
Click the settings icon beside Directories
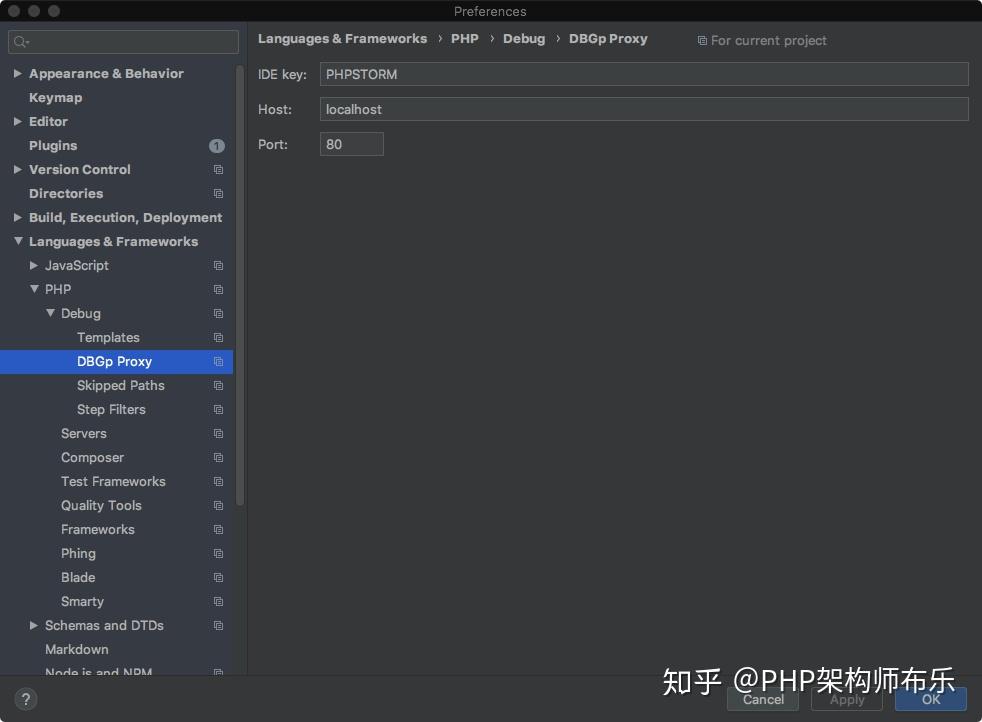pos(218,193)
